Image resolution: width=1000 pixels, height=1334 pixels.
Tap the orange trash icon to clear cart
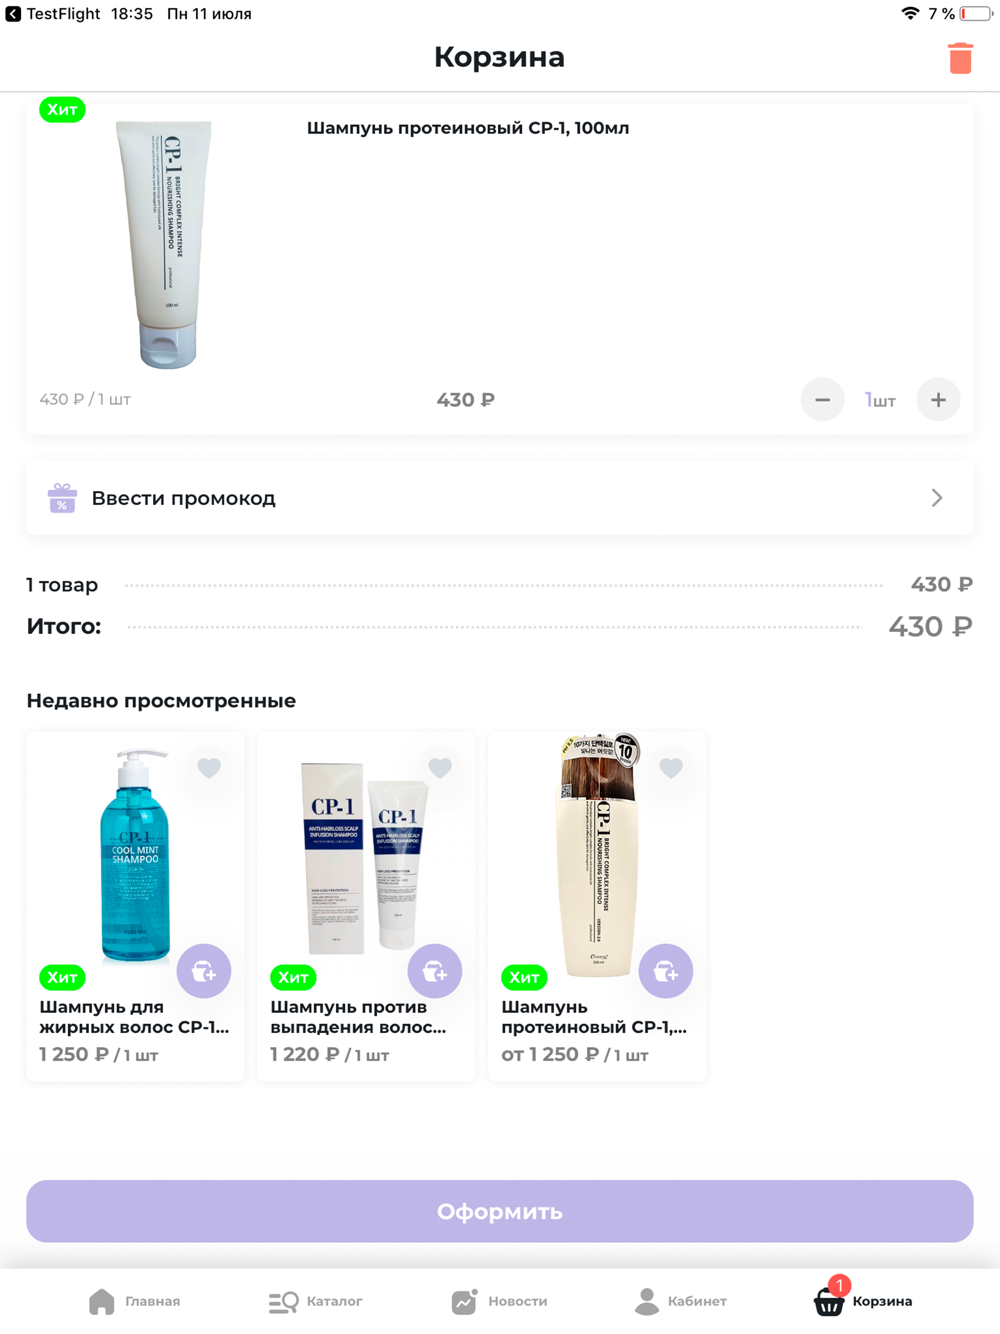tap(960, 58)
